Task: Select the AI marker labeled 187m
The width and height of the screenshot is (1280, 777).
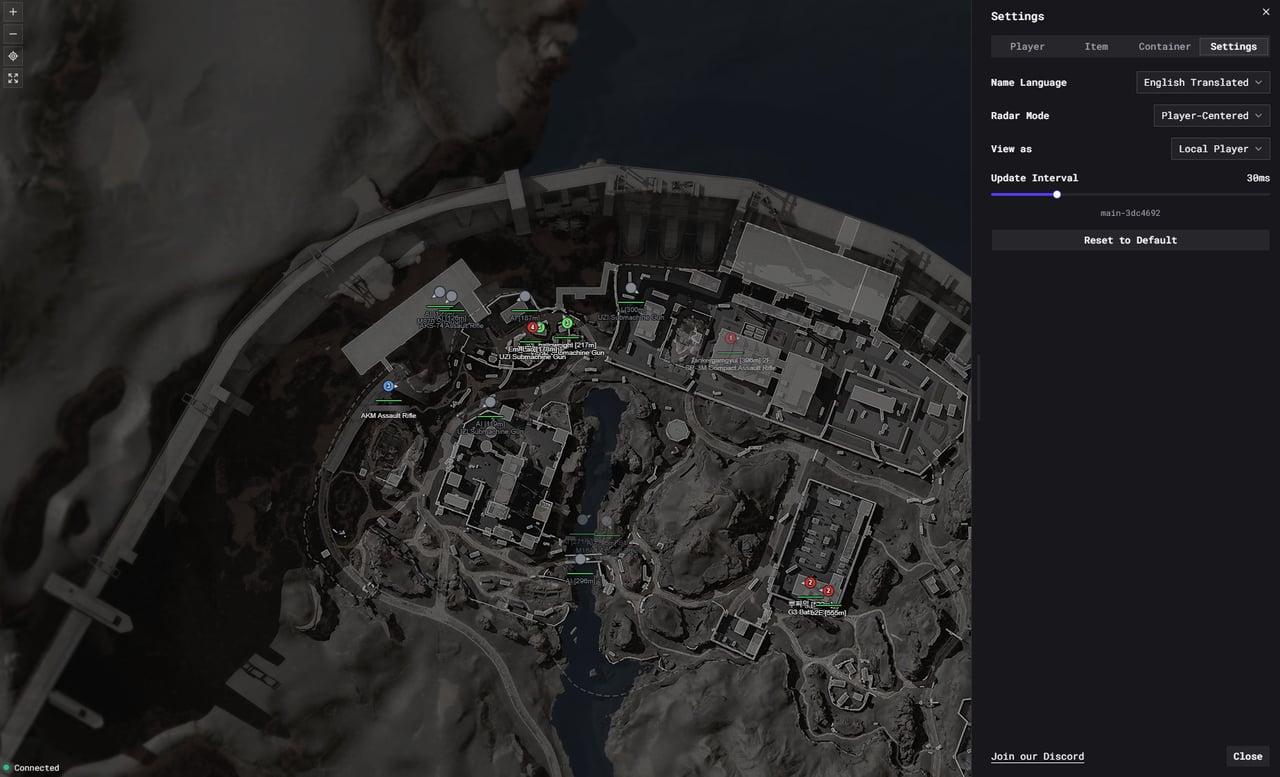Action: pyautogui.click(x=525, y=297)
